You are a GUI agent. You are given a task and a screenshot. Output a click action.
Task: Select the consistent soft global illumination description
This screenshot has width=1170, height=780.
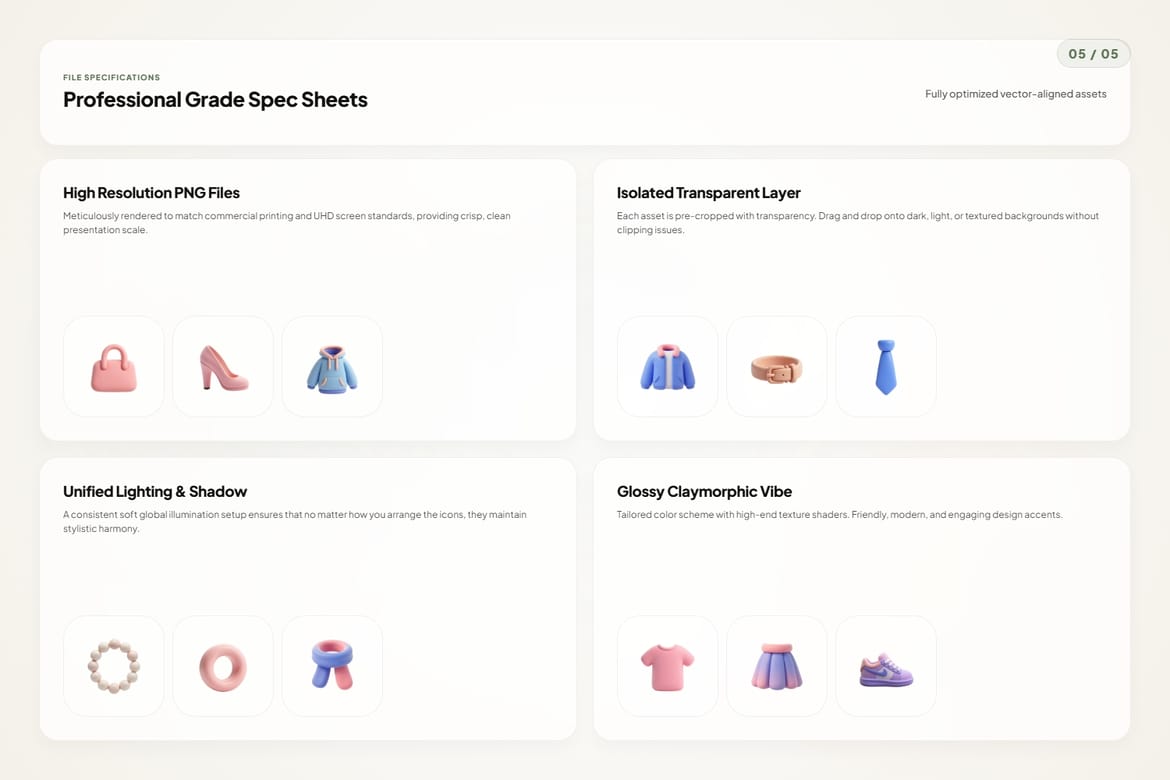point(295,521)
